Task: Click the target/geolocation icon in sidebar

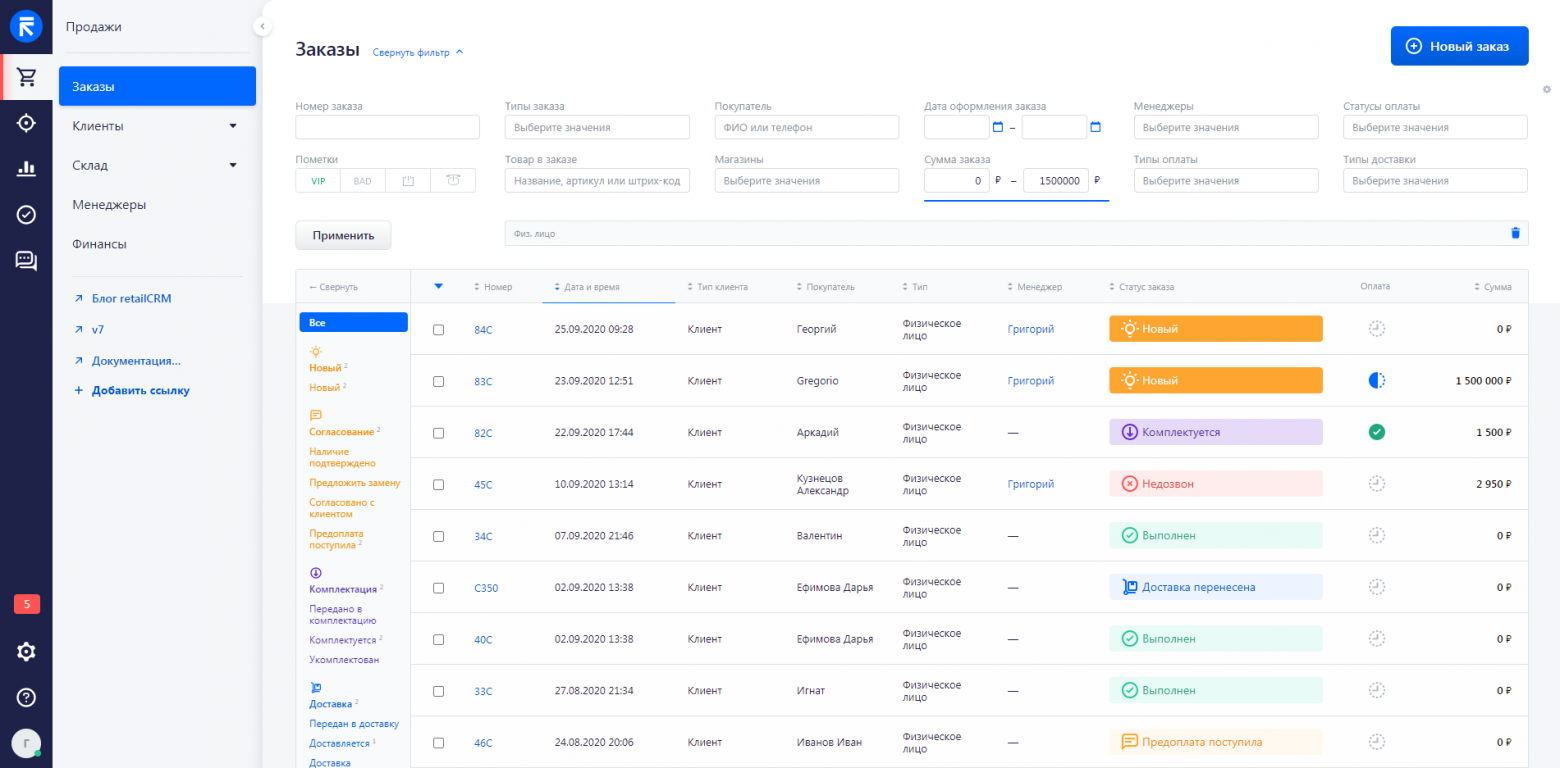Action: tap(26, 123)
